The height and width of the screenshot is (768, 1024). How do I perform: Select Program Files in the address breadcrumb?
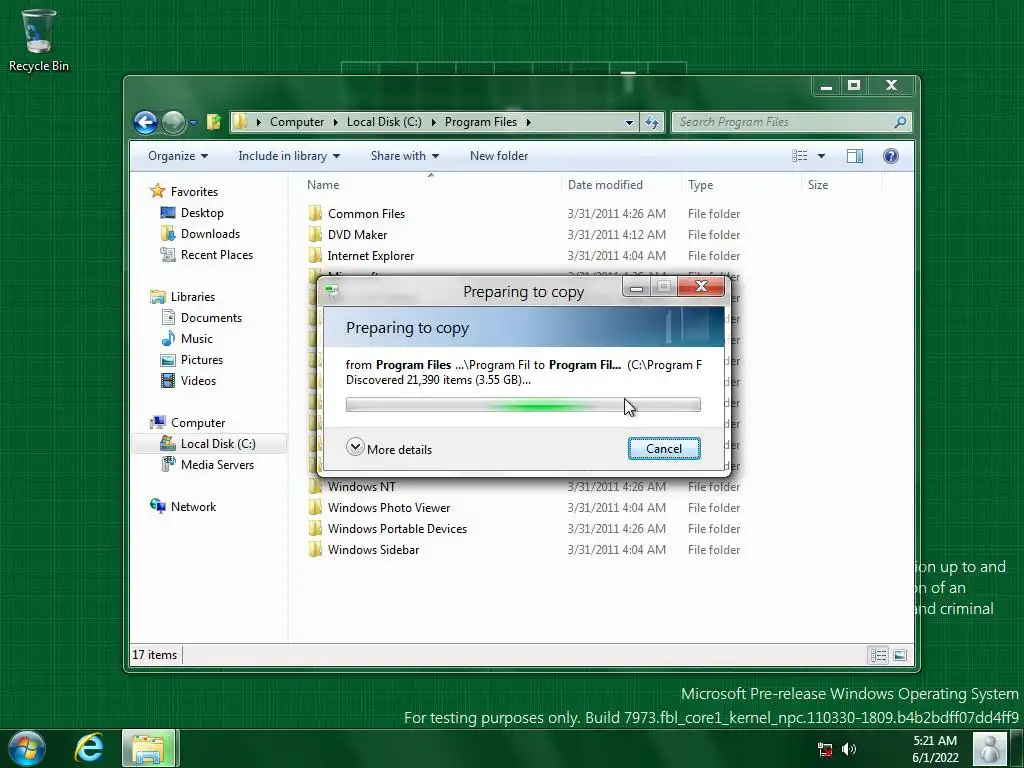pos(481,122)
